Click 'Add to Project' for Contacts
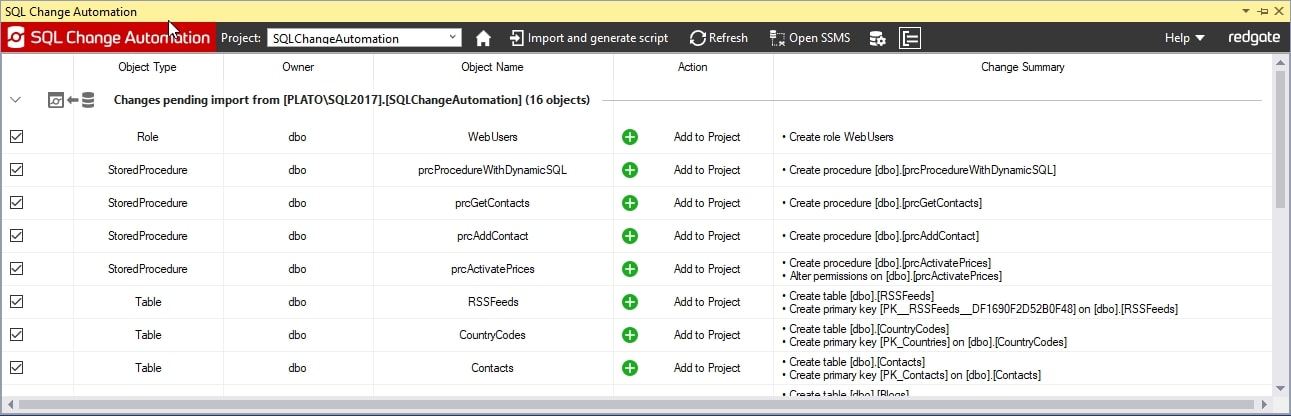Image resolution: width=1291 pixels, height=416 pixels. 707,368
